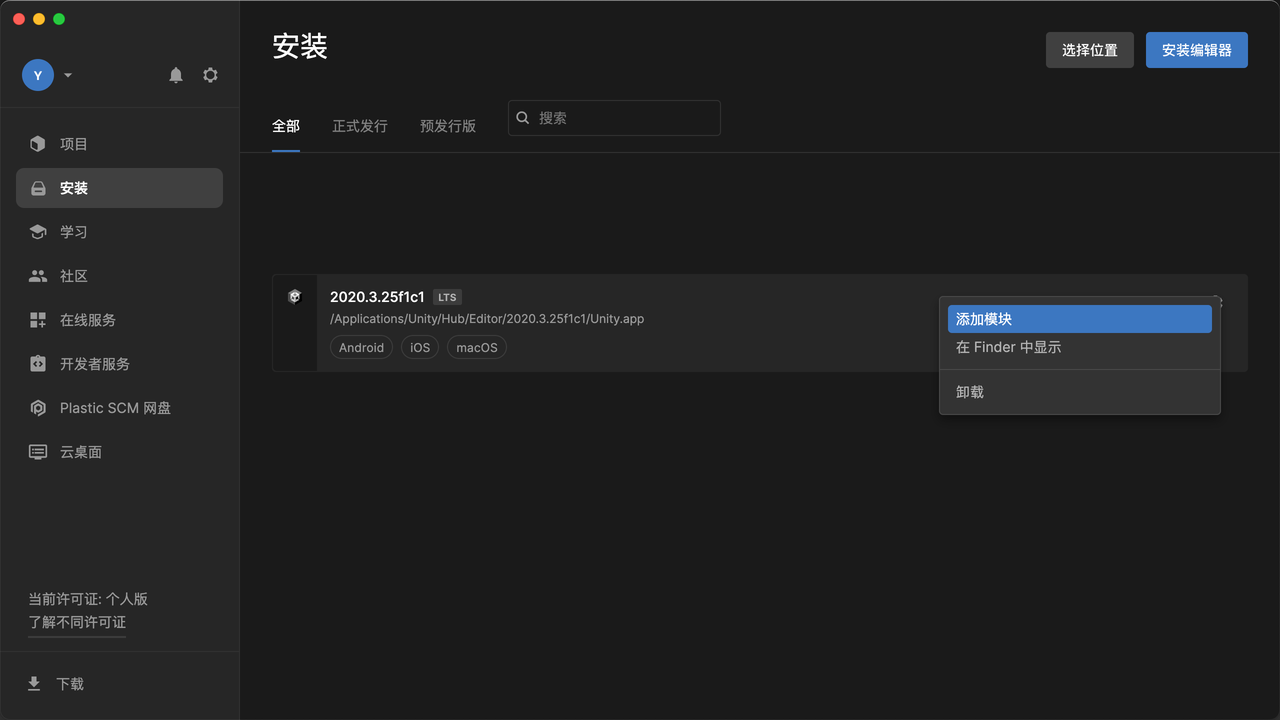Click the Y account avatar
This screenshot has width=1280, height=720.
click(x=38, y=75)
